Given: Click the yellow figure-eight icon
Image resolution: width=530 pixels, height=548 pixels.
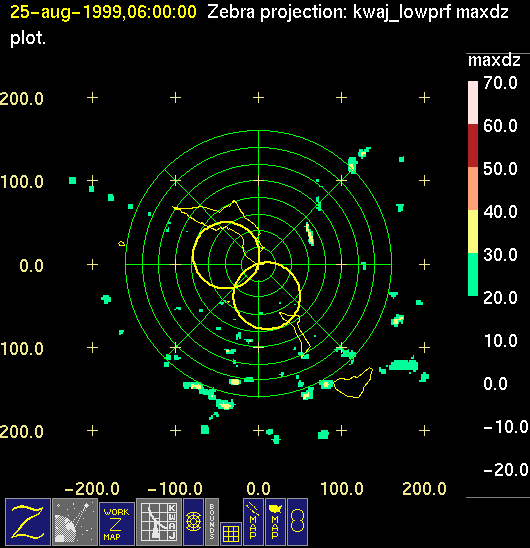Looking at the screenshot, I should coord(298,522).
